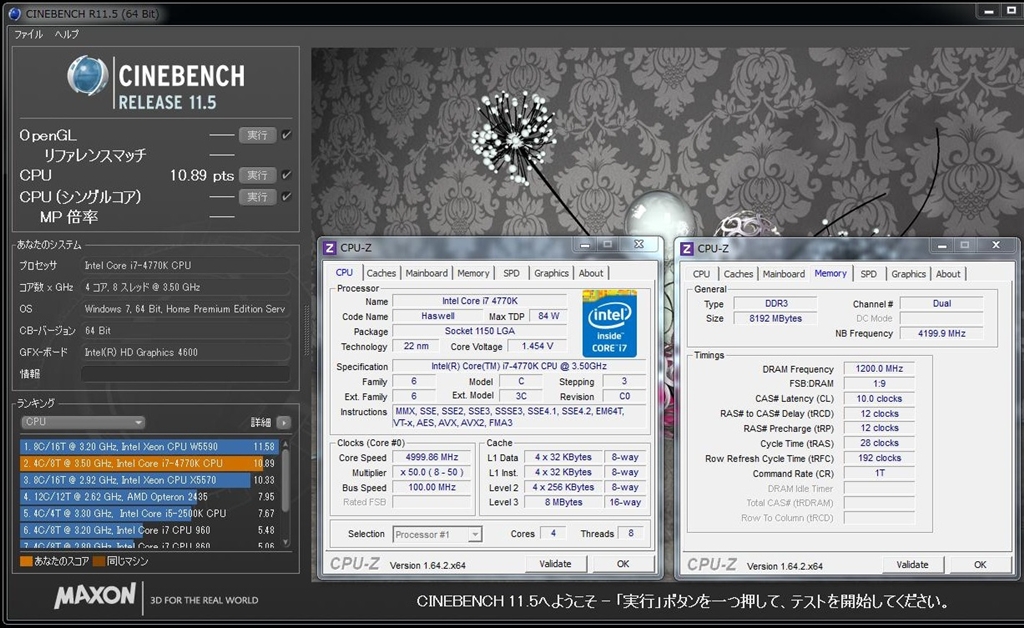Click the Intel Core i7 badge
The height and width of the screenshot is (628, 1024).
coord(609,323)
